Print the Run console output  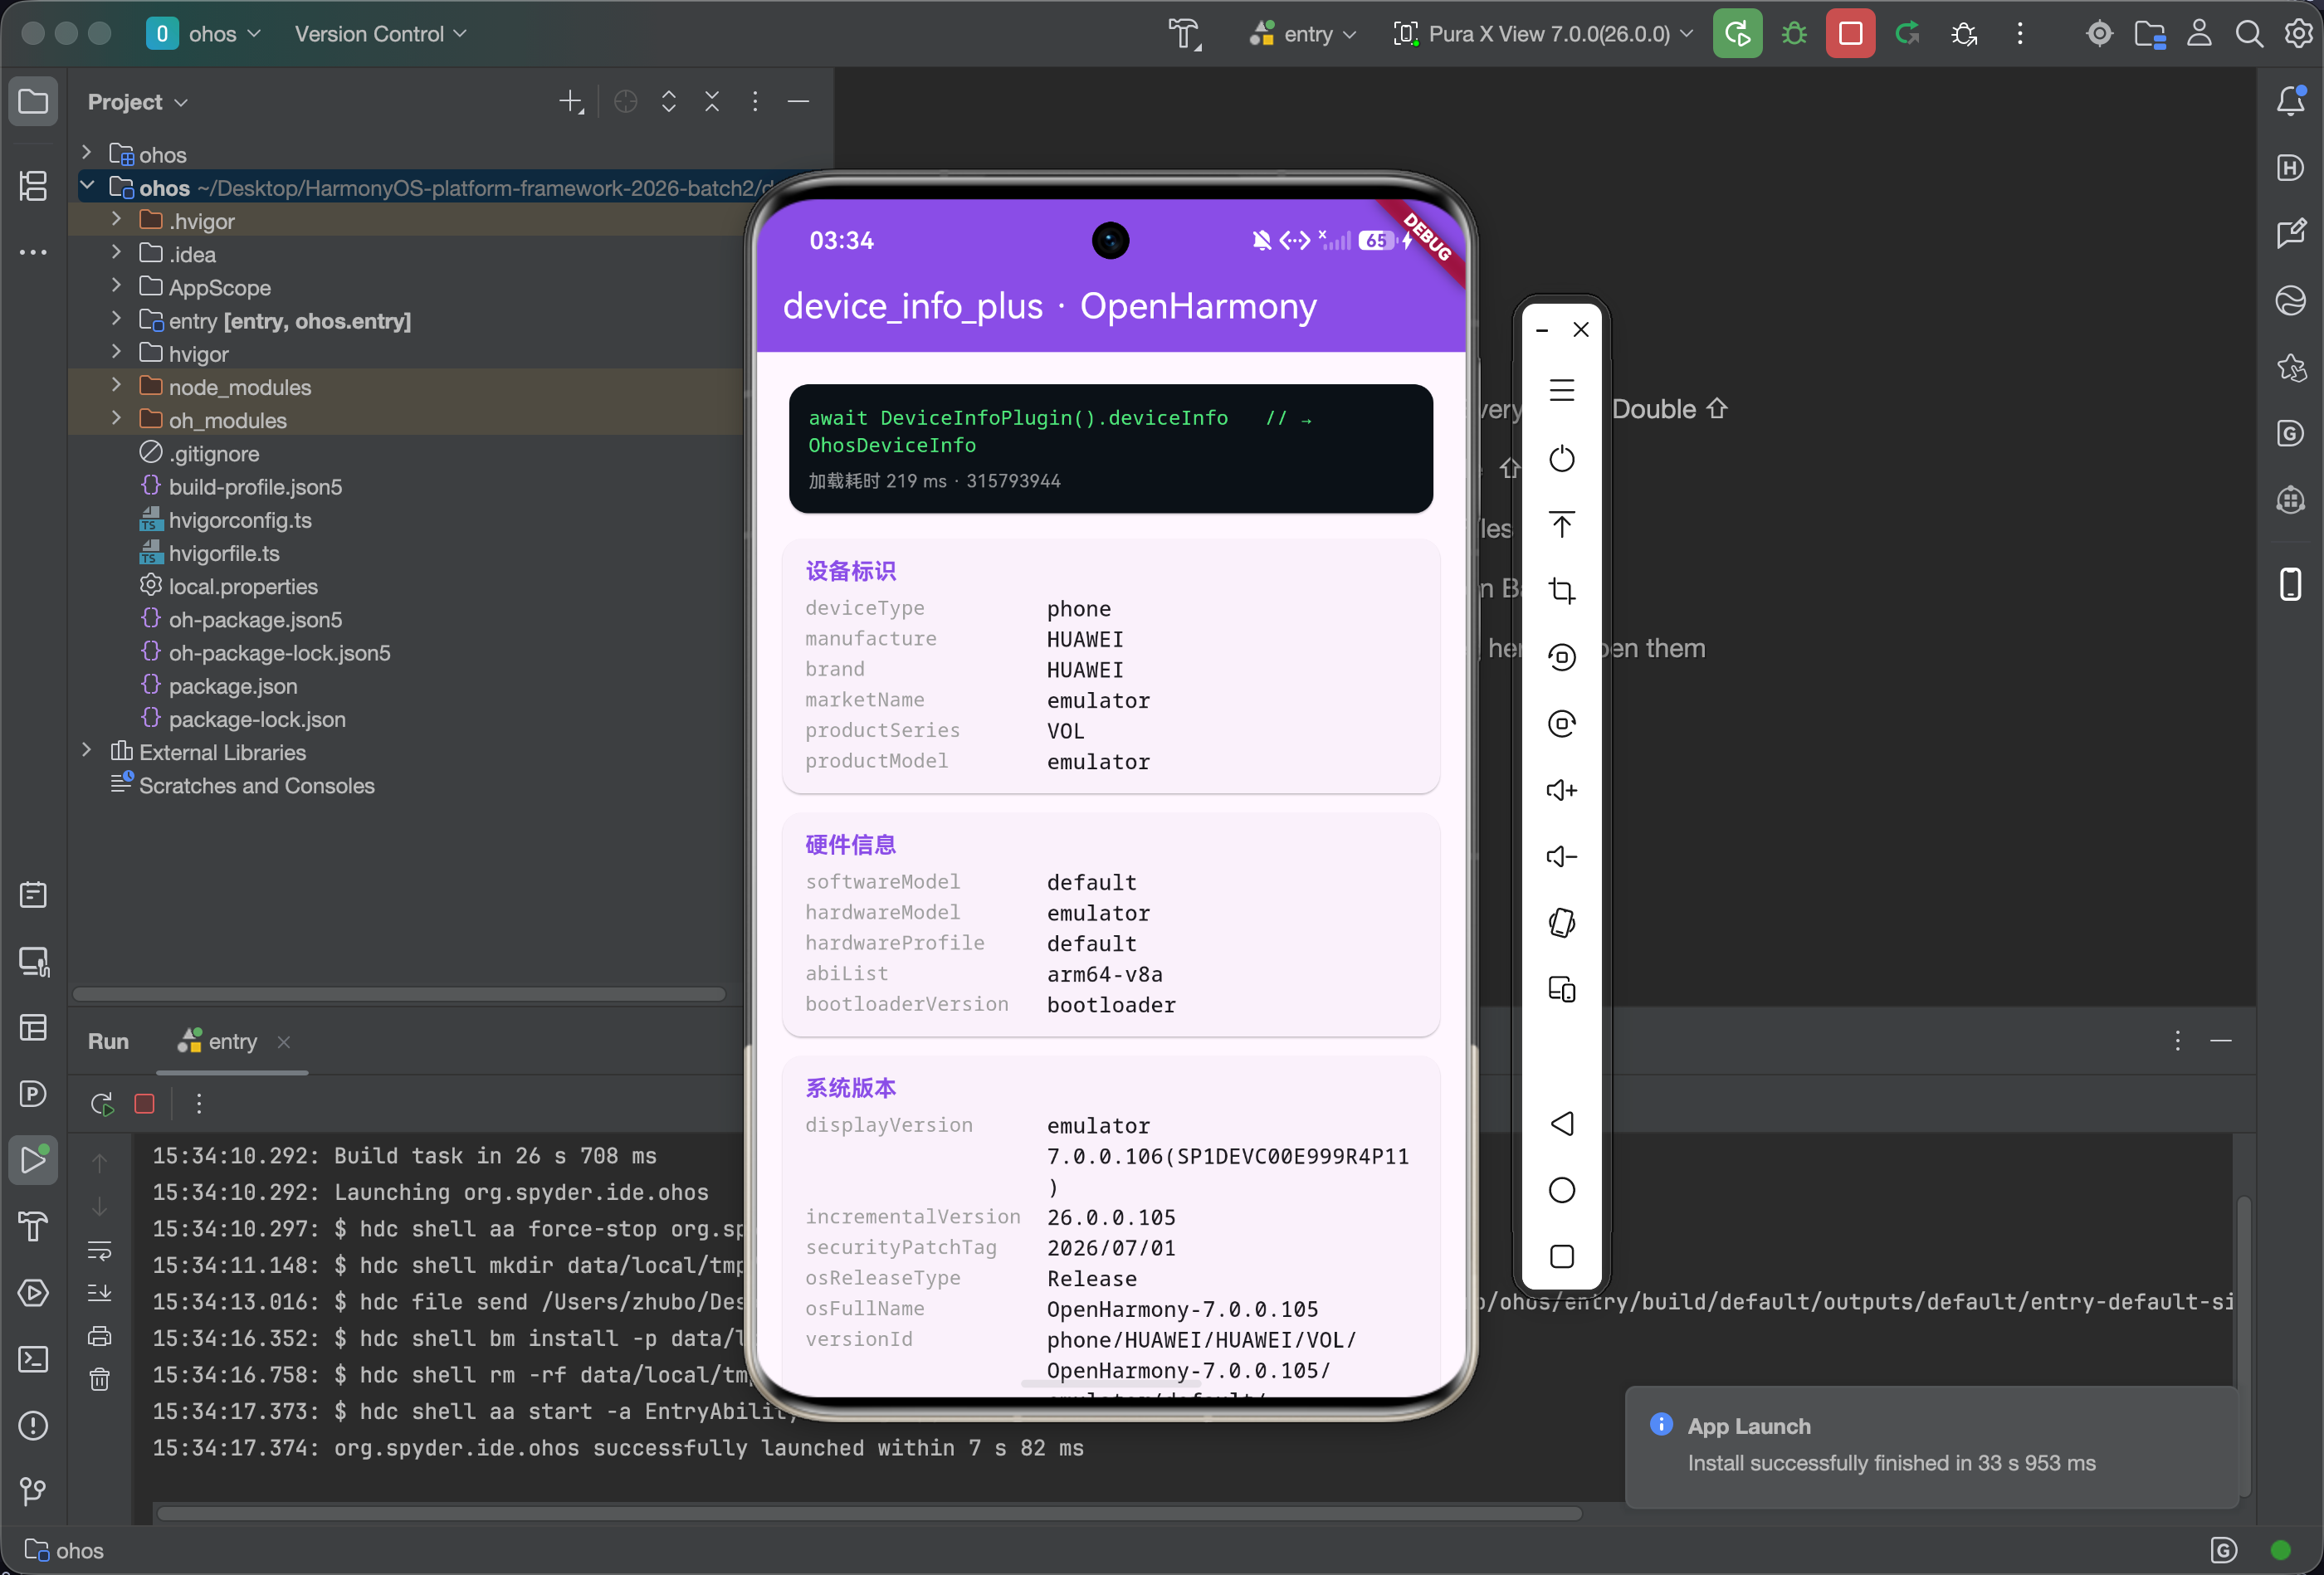click(99, 1336)
